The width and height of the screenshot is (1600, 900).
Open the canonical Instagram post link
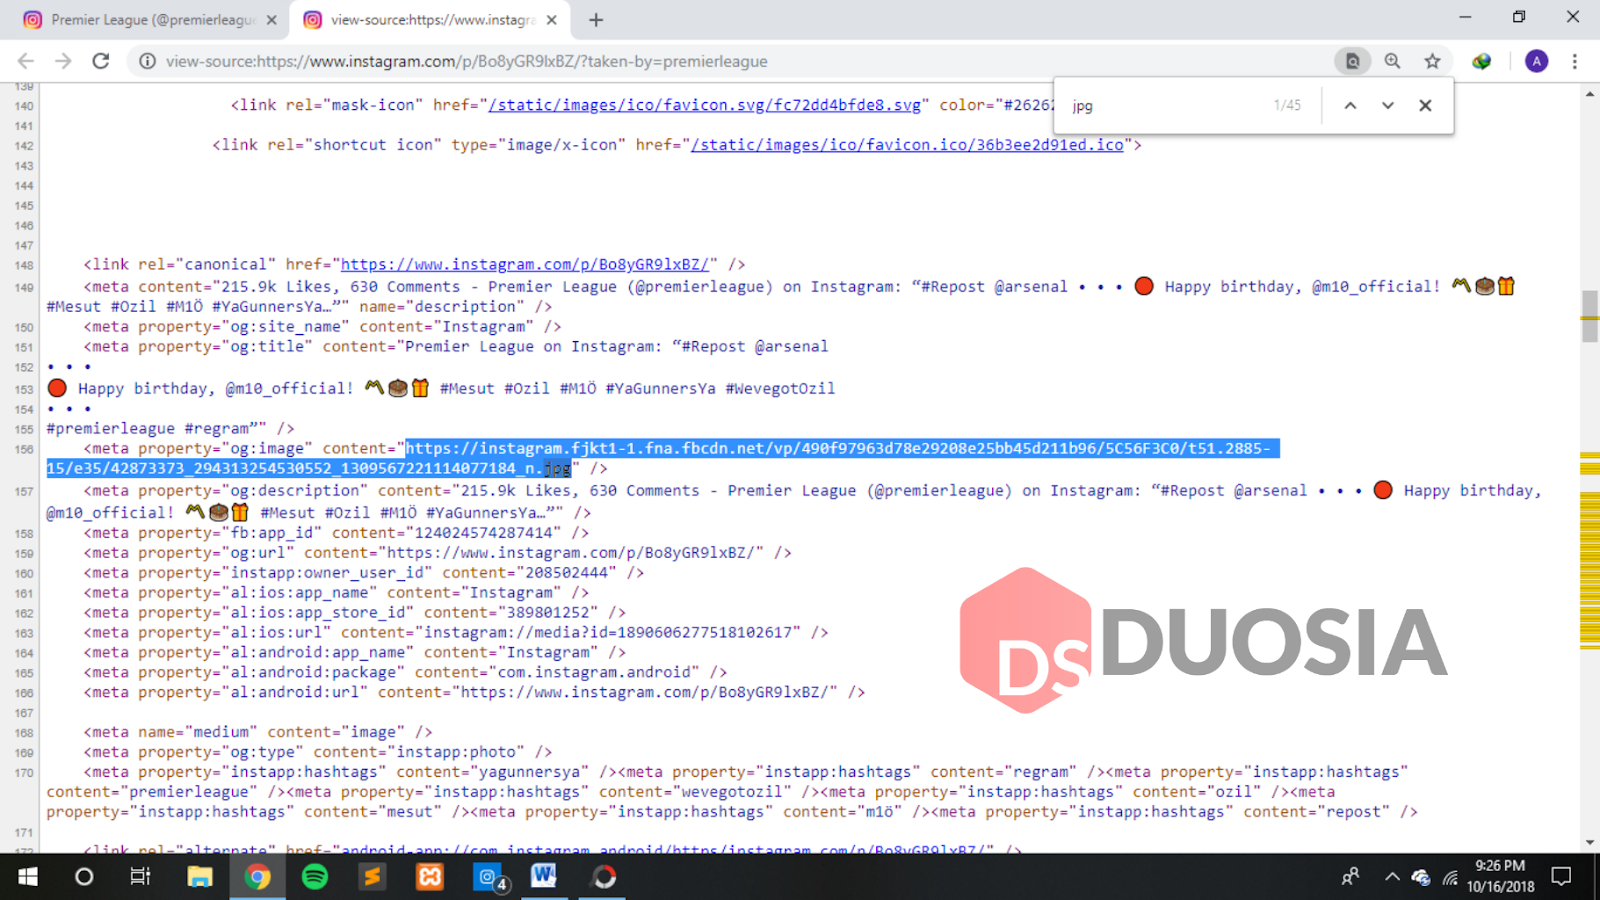pos(525,265)
